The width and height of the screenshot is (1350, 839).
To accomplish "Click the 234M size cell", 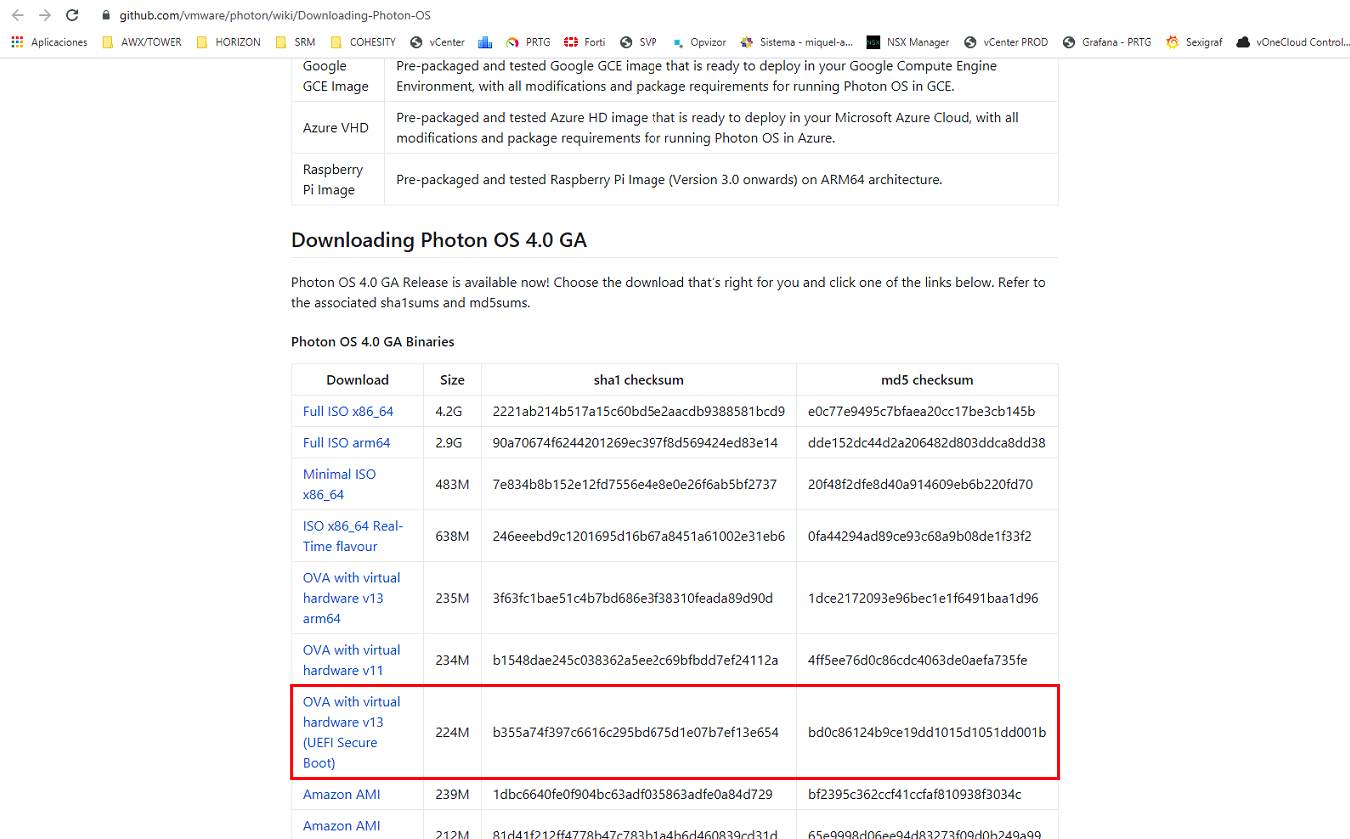I will click(x=452, y=660).
